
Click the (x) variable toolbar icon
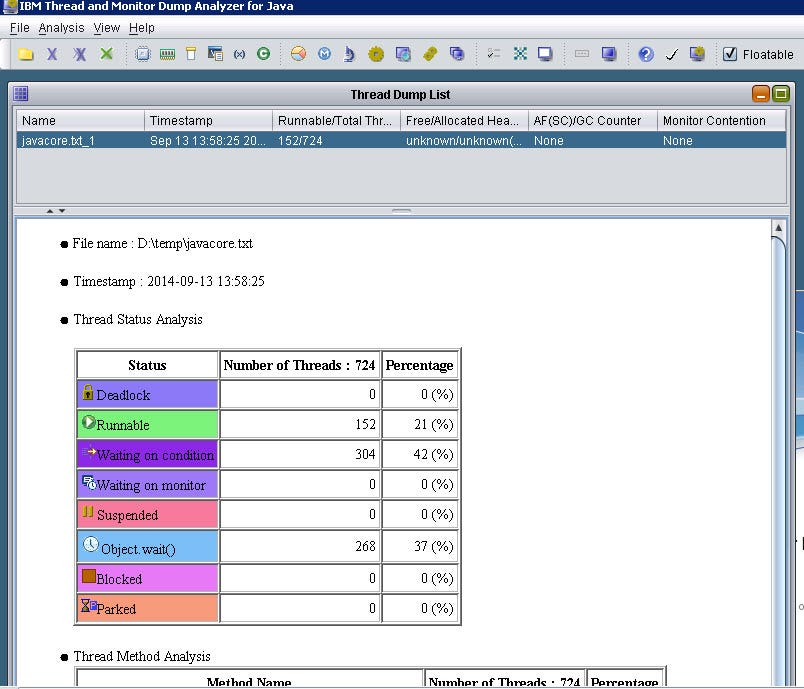240,54
